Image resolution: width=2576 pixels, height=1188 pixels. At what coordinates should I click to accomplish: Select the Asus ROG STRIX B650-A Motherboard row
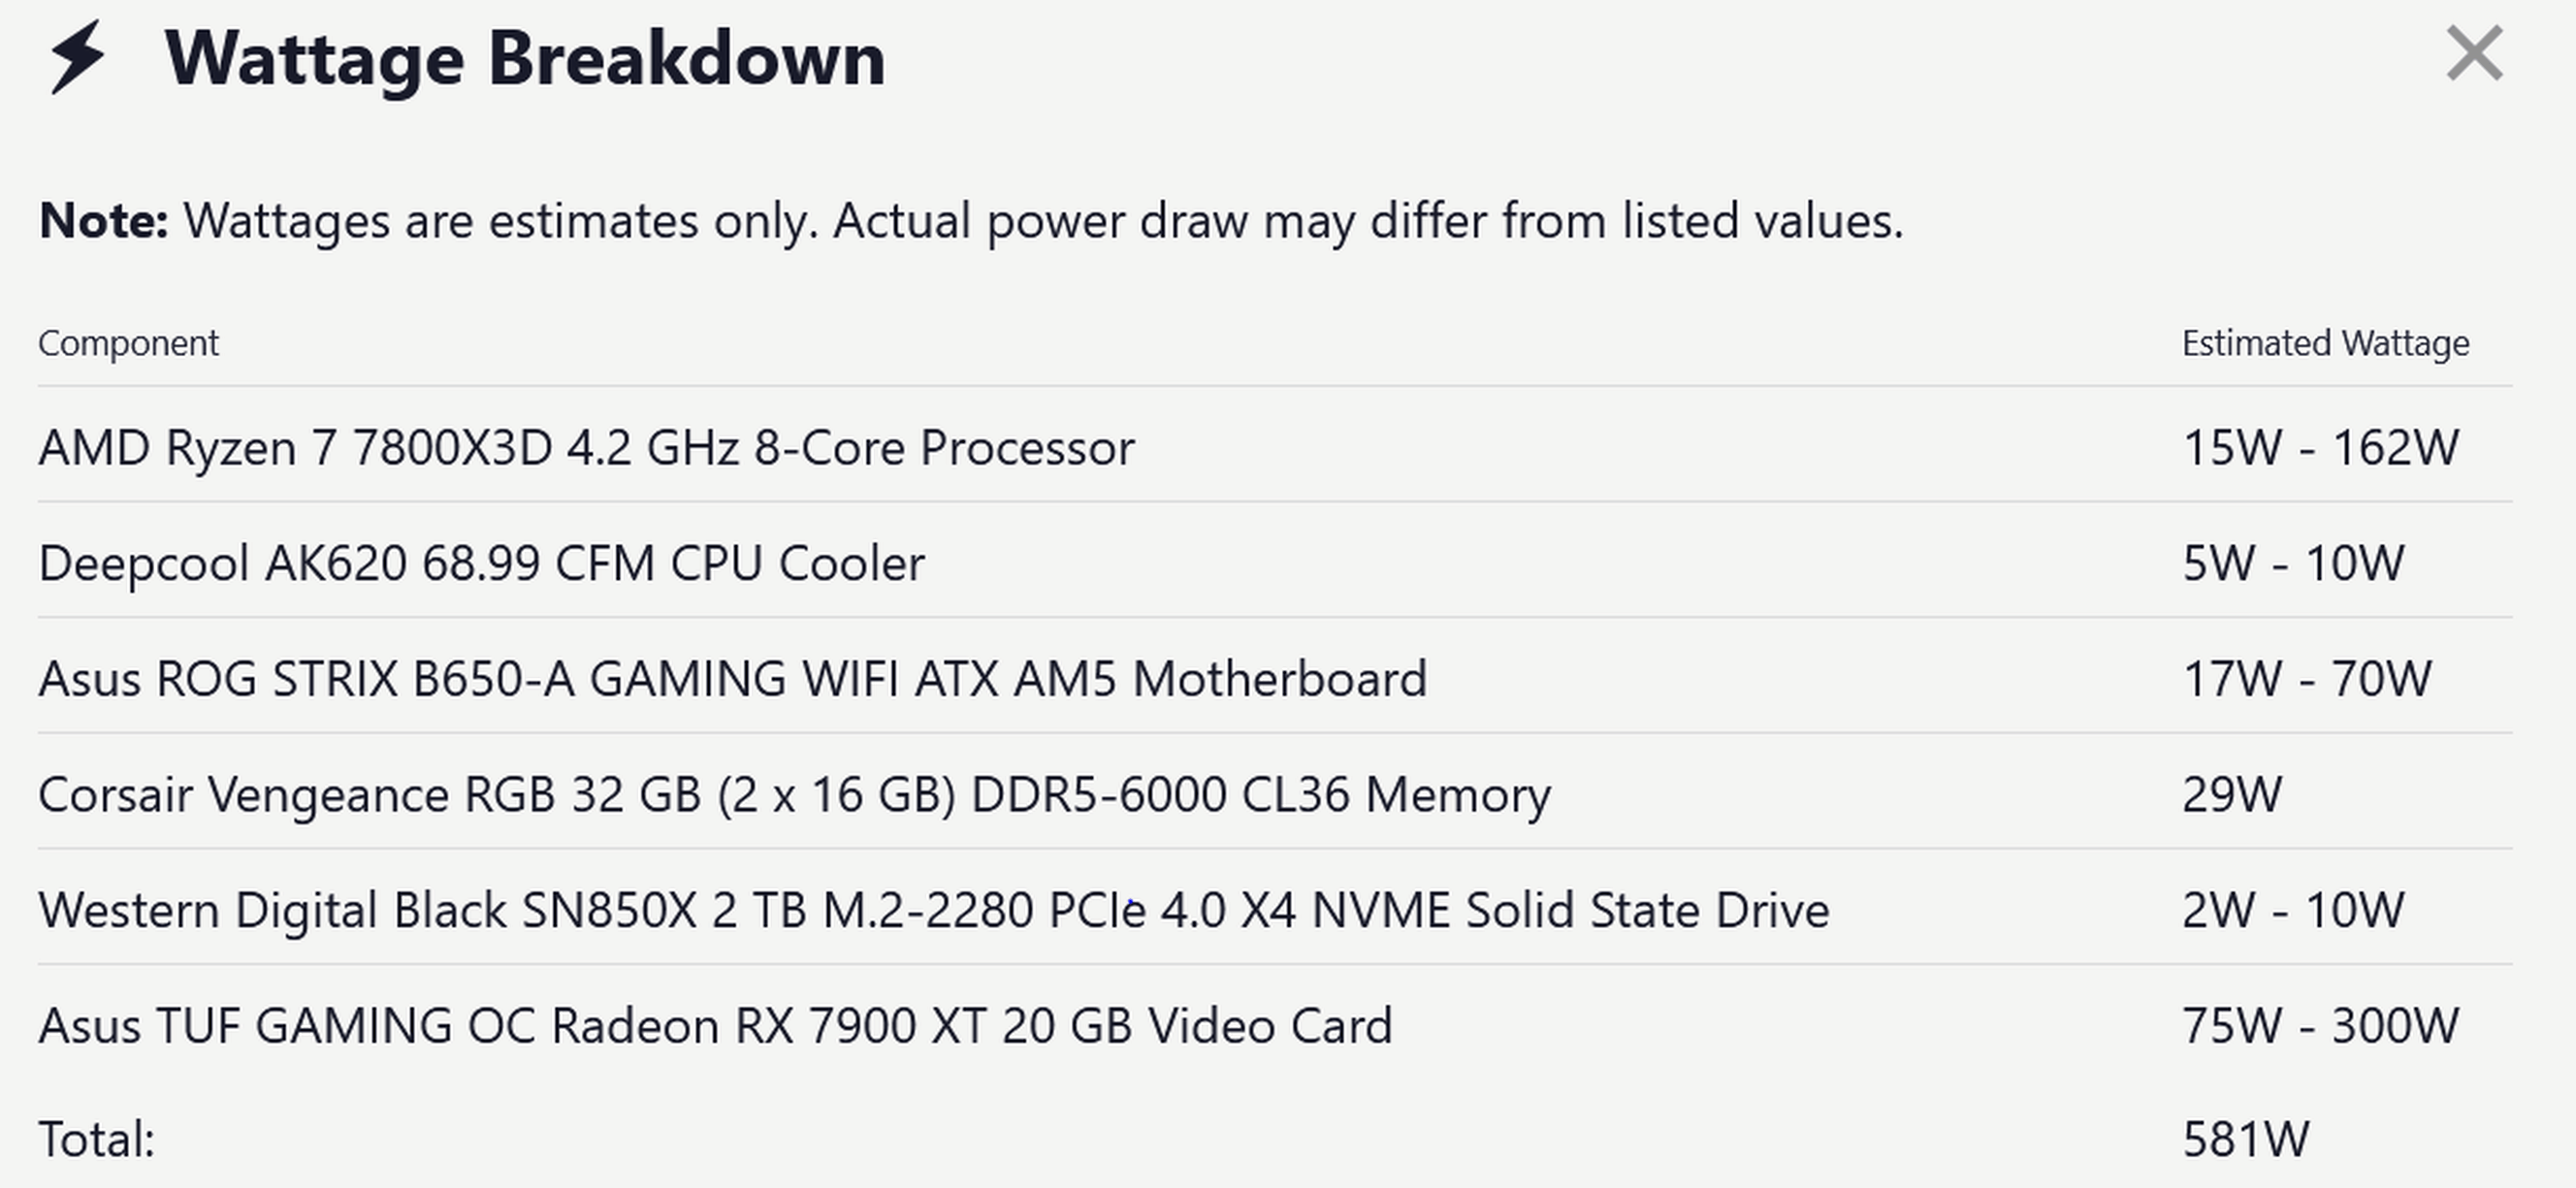tap(1275, 677)
